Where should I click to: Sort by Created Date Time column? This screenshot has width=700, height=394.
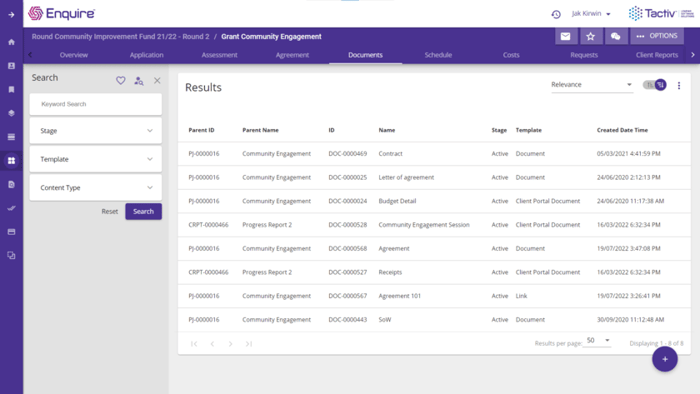pyautogui.click(x=622, y=130)
